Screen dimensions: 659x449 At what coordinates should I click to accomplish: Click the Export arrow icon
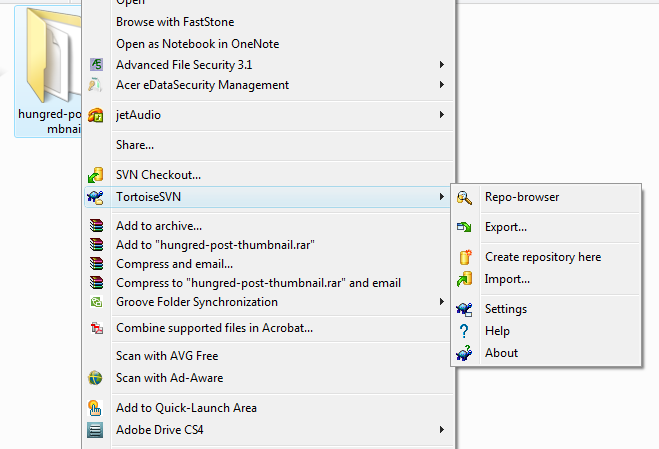coord(464,227)
